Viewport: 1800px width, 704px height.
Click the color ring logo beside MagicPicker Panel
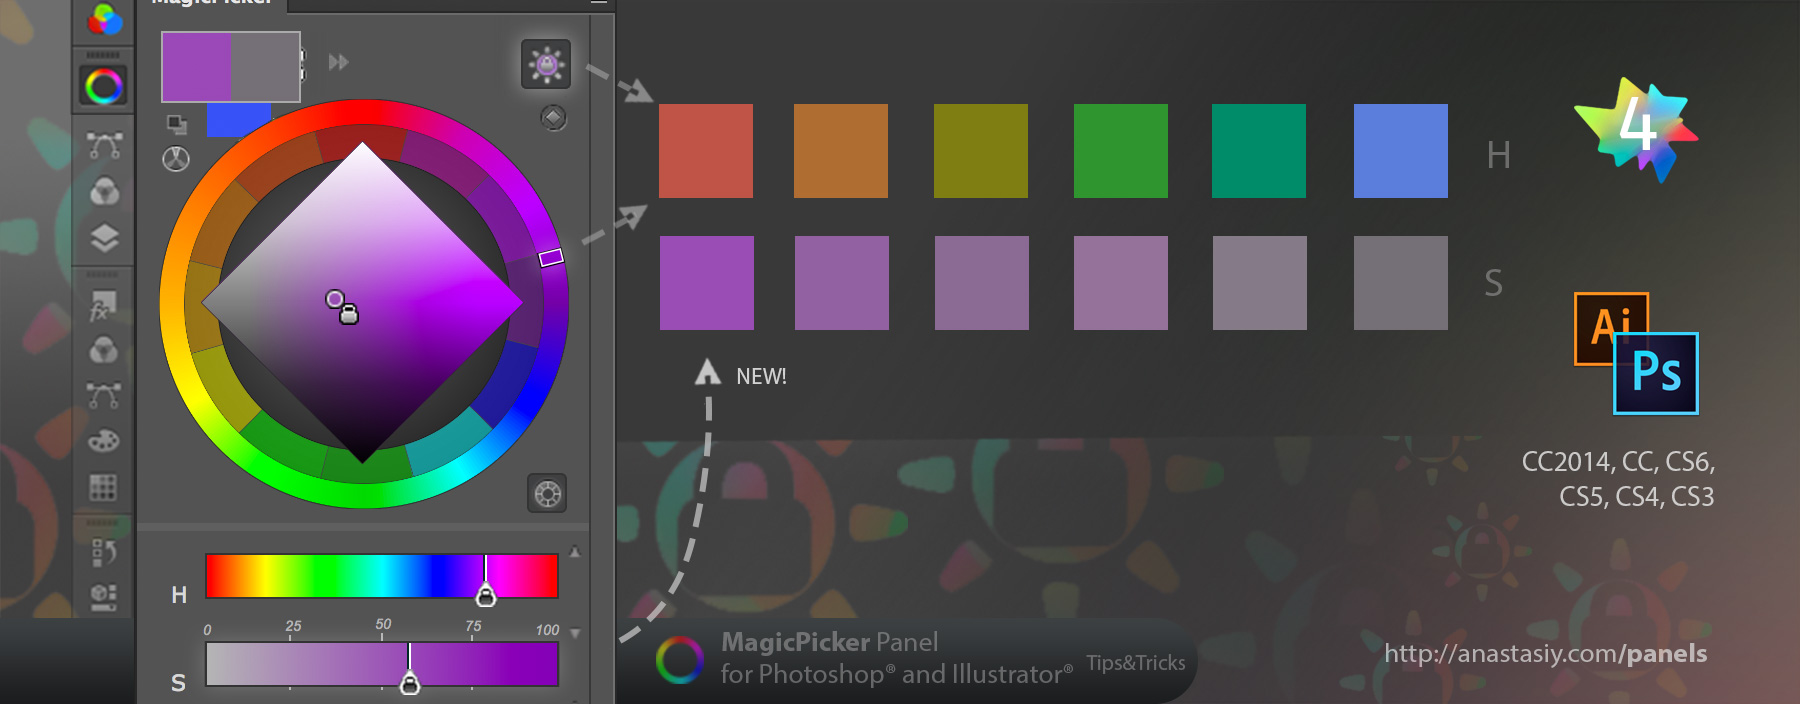click(679, 660)
